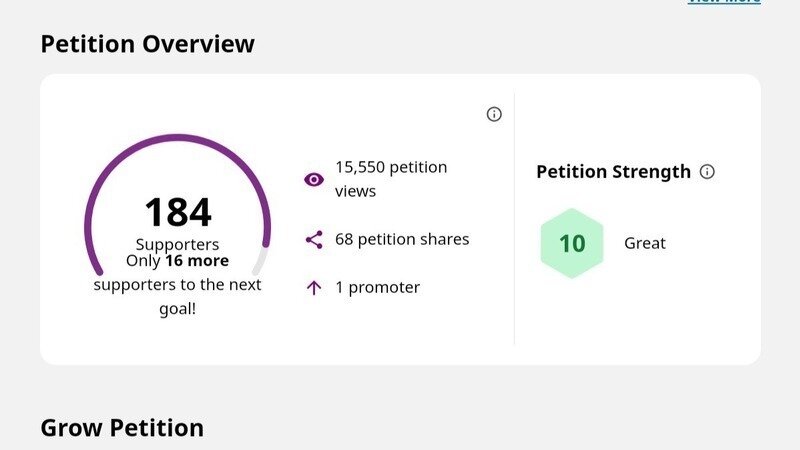Image resolution: width=800 pixels, height=450 pixels.
Task: Click the green hexagon score badge
Action: 572,243
